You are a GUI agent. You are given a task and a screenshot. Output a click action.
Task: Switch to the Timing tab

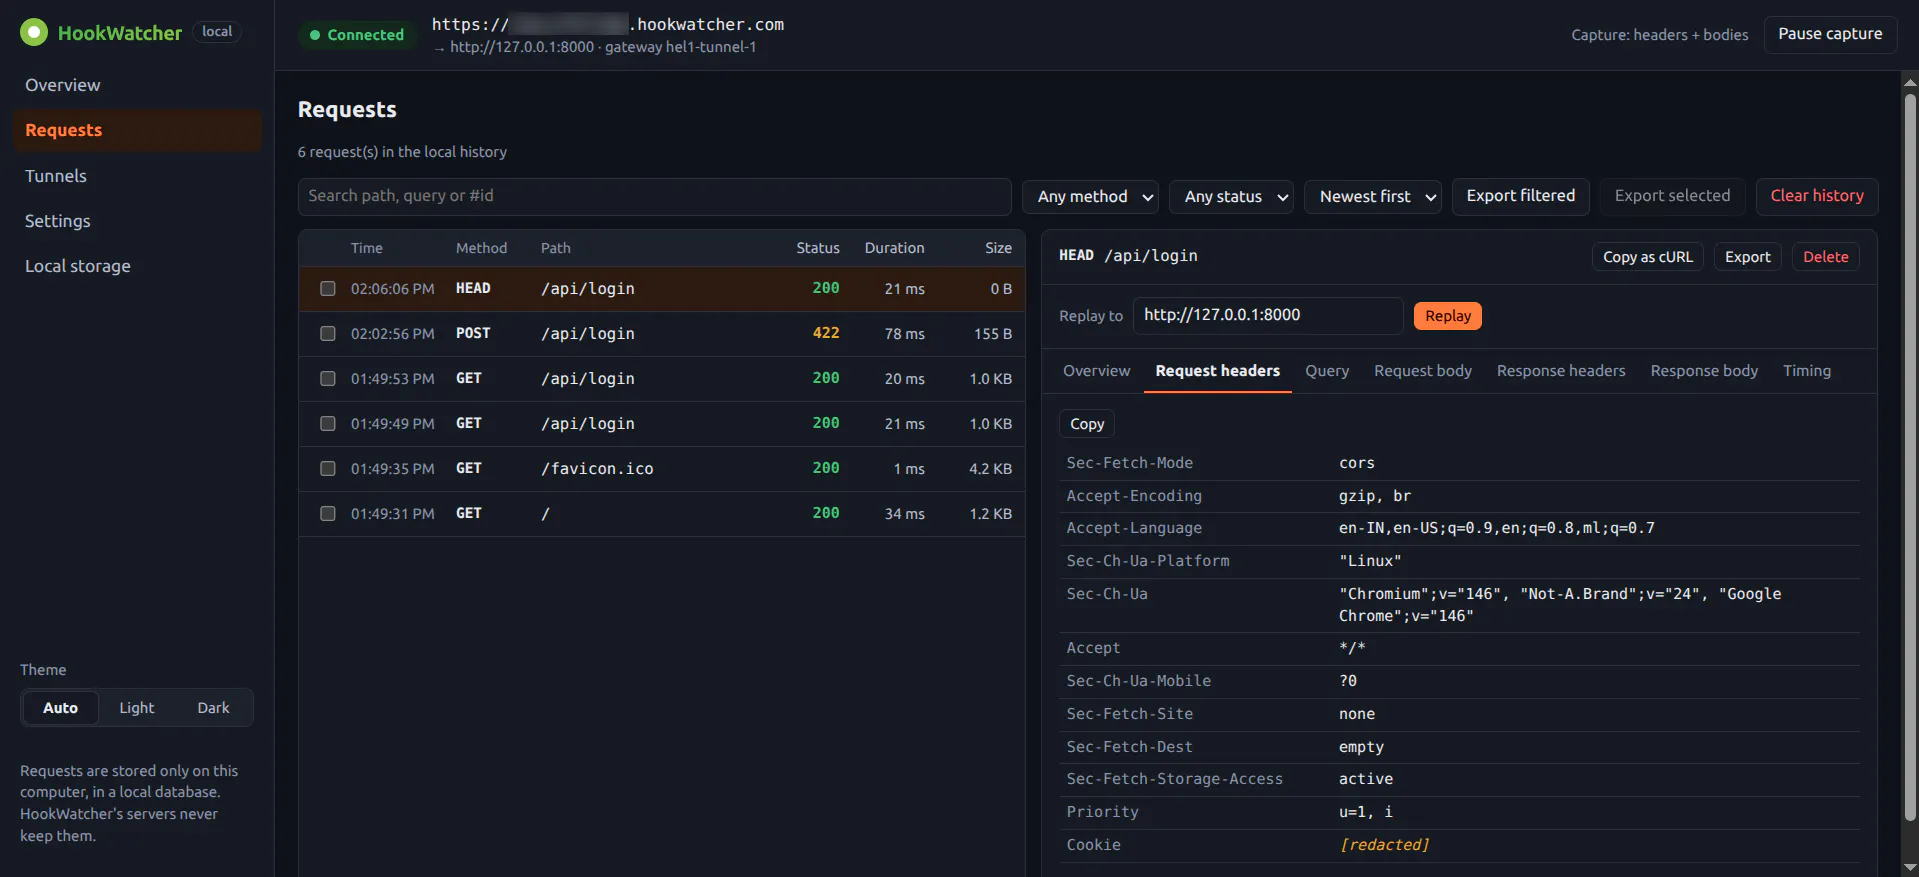[x=1807, y=371]
